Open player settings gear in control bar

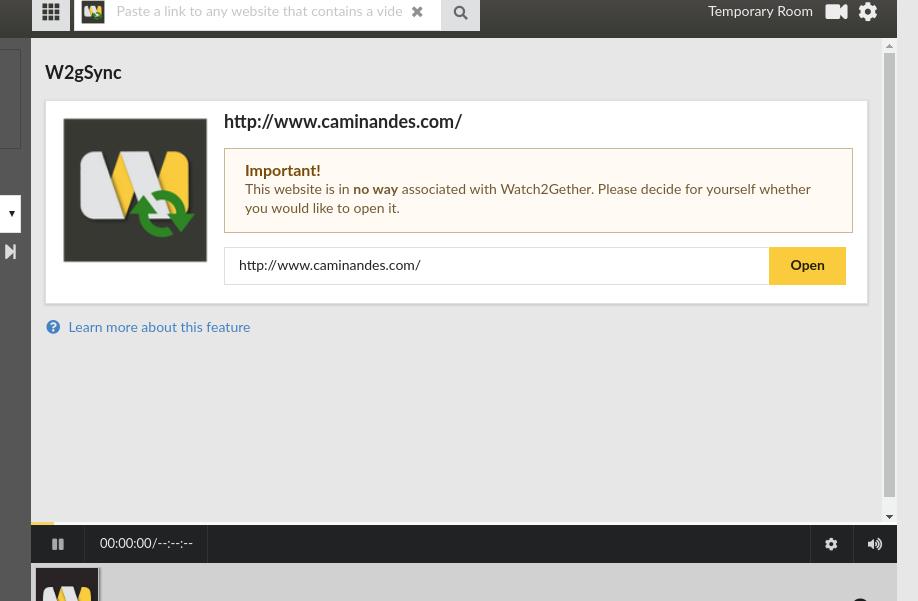click(831, 544)
